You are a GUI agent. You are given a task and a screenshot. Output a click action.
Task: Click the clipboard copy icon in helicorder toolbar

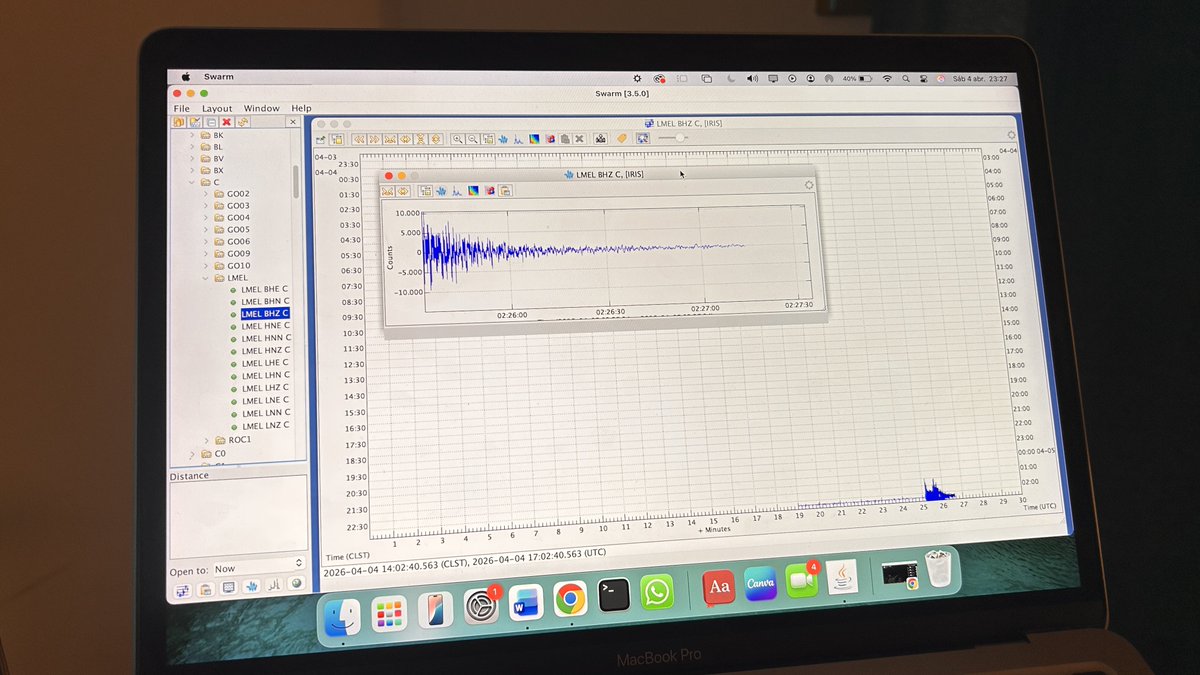(x=565, y=139)
